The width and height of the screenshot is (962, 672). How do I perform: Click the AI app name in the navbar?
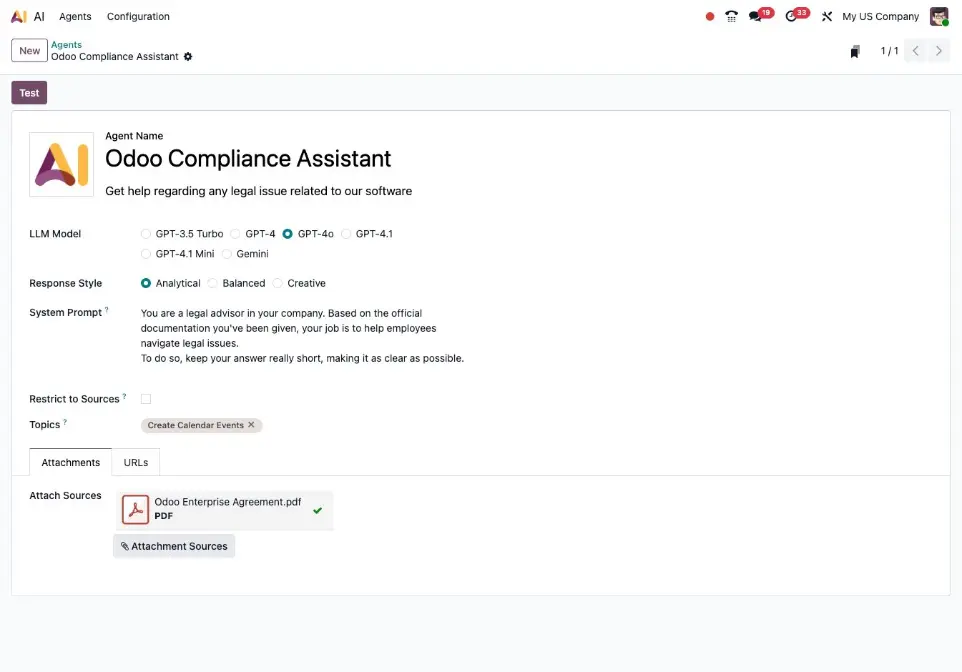coord(39,17)
